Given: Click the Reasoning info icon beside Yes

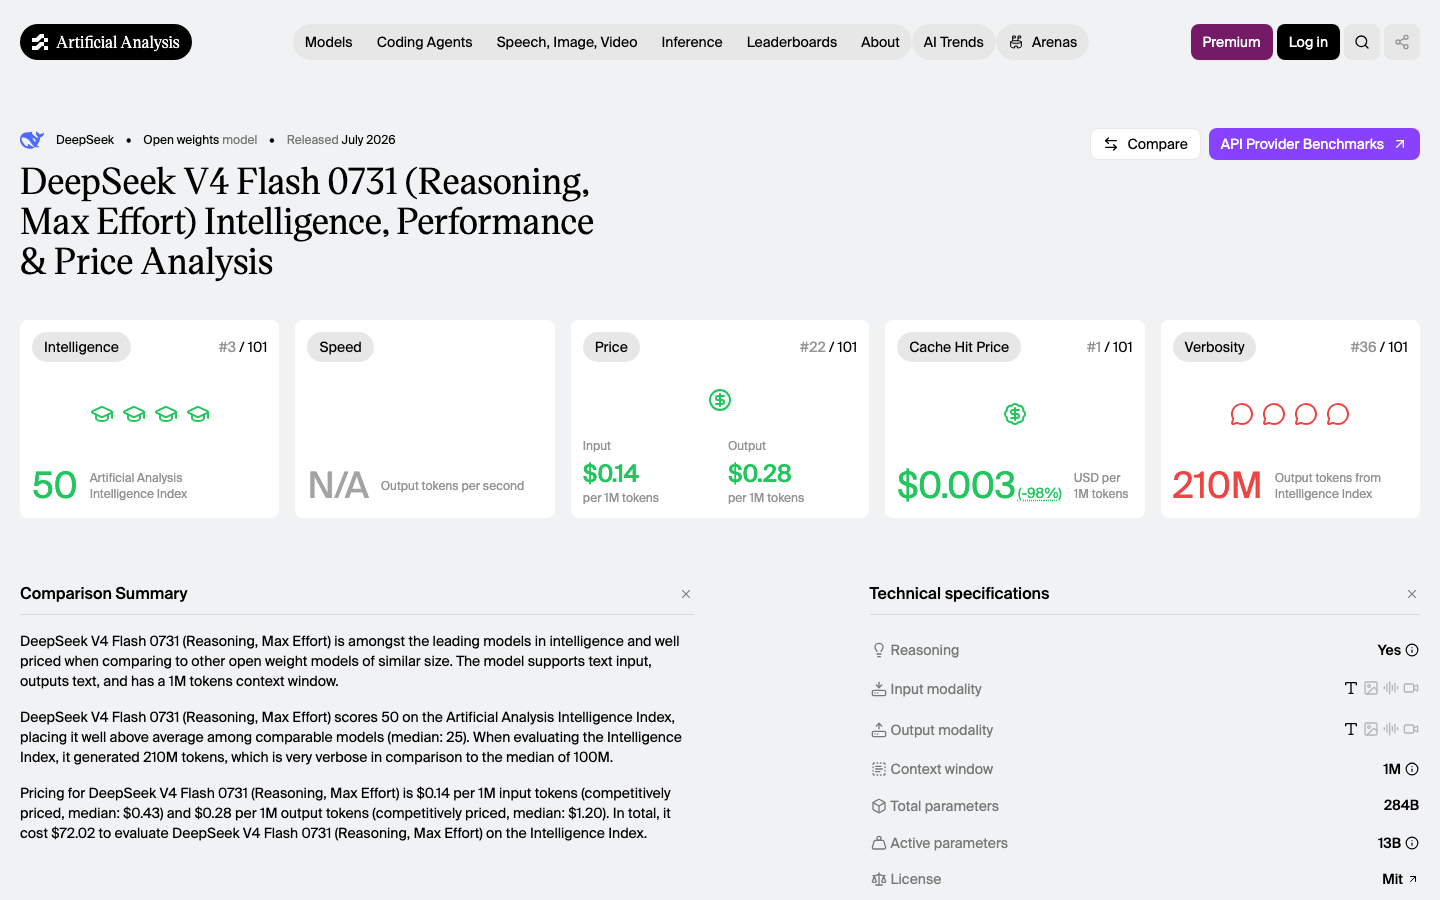Looking at the screenshot, I should coord(1412,650).
